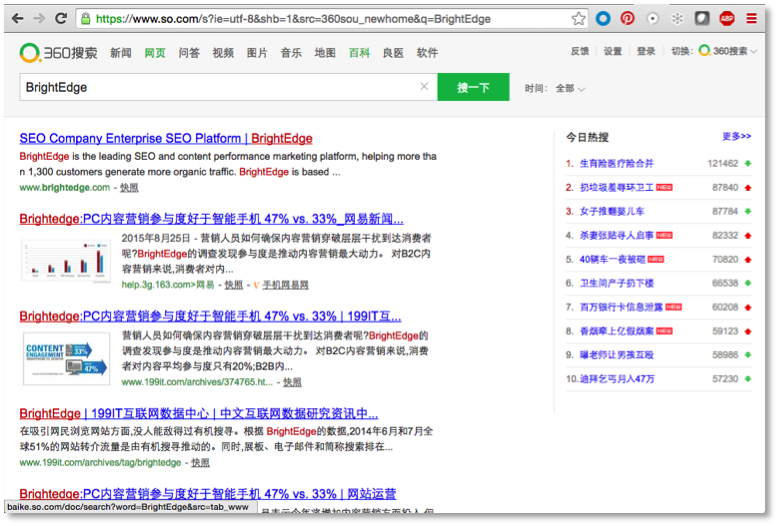Open the 设置 link
The height and width of the screenshot is (526, 779).
(x=613, y=51)
